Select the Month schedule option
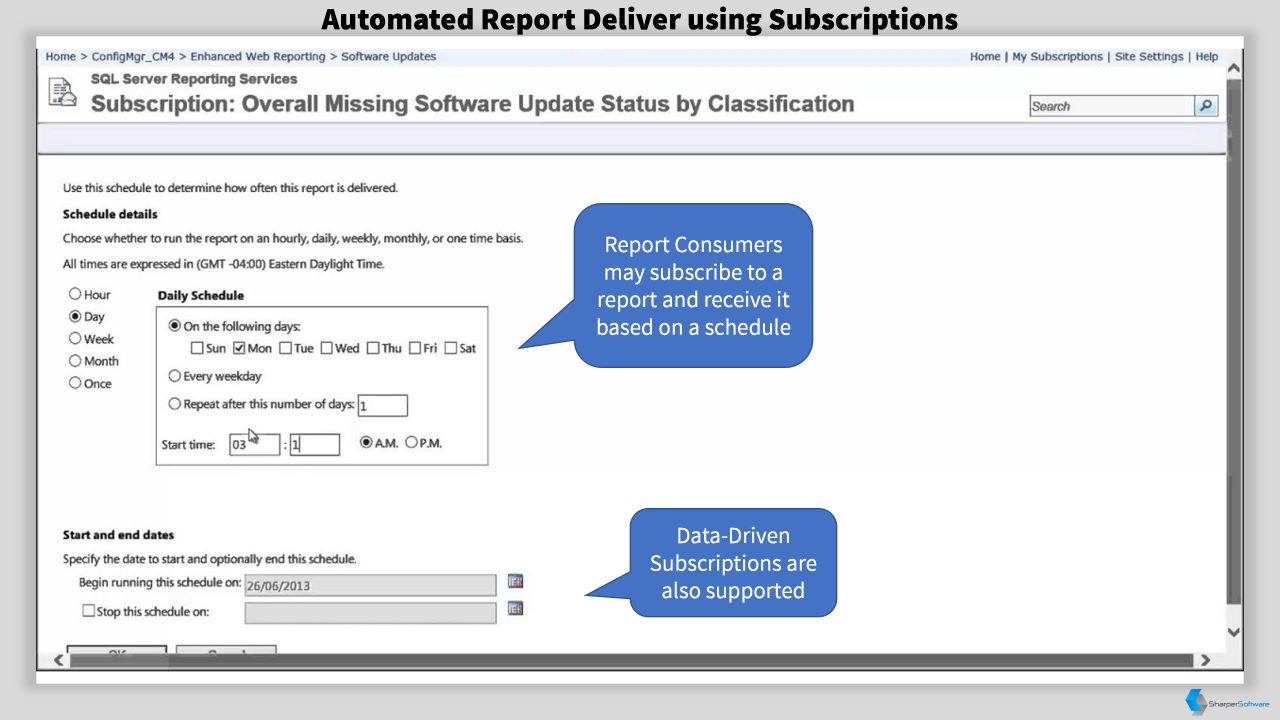Screen dimensions: 1280x720 75,361
